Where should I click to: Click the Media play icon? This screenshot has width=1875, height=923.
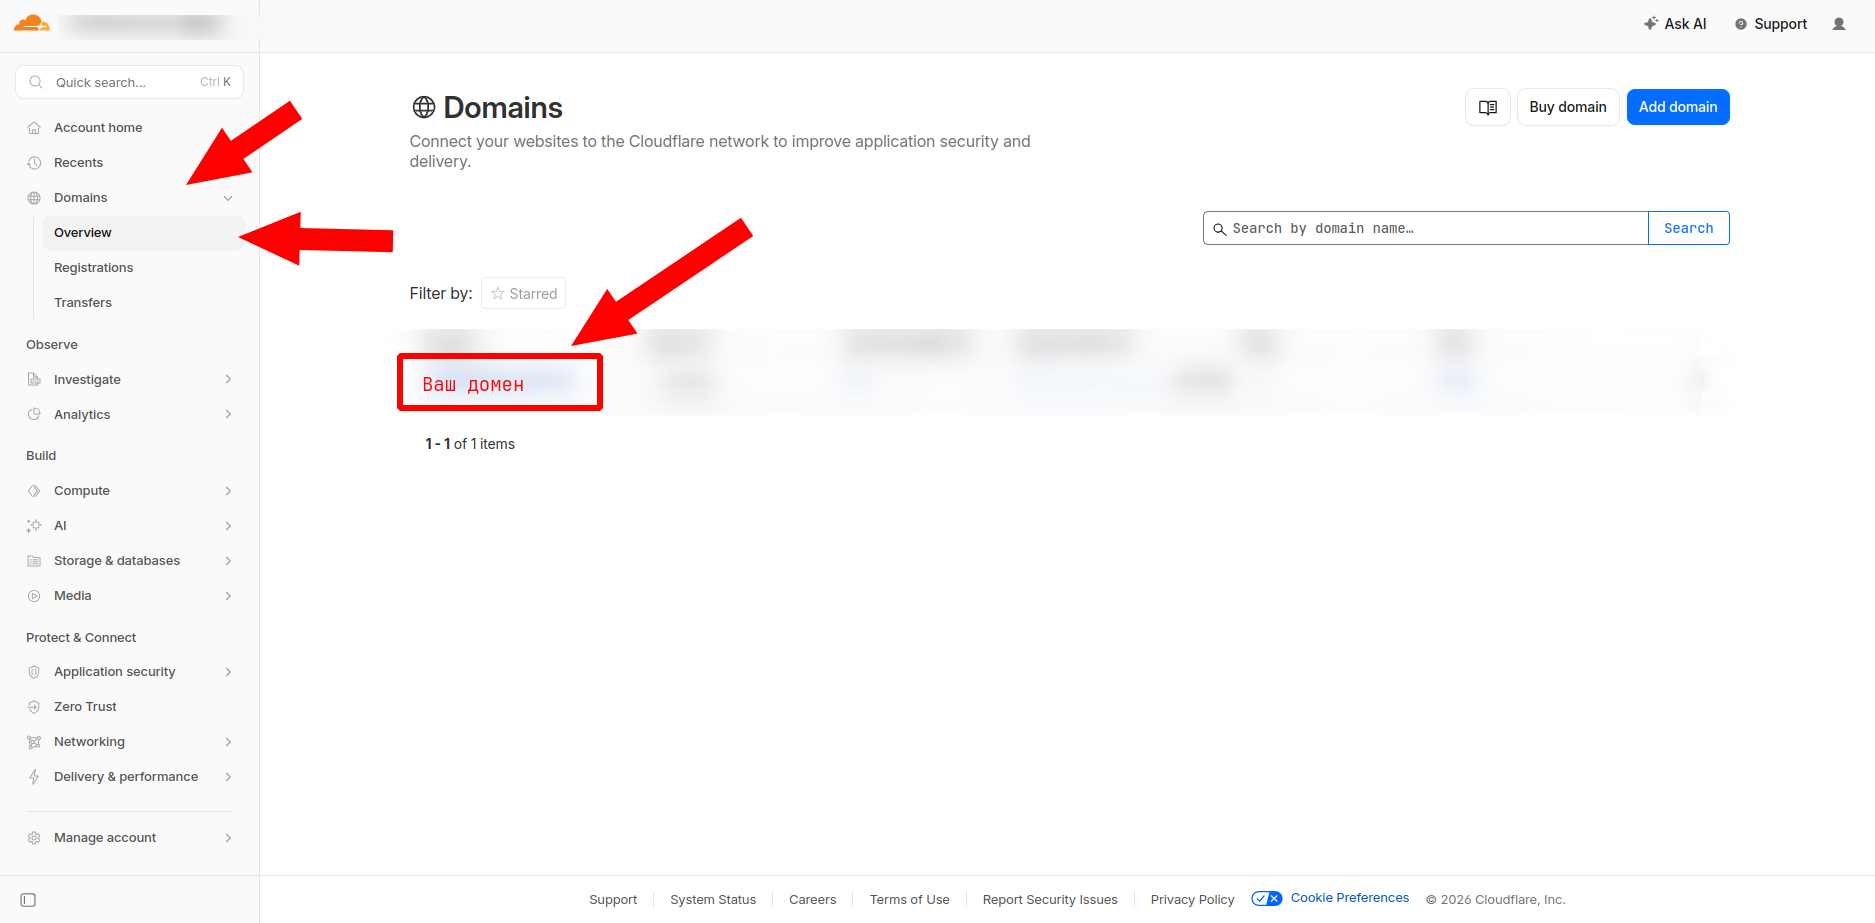click(x=34, y=596)
